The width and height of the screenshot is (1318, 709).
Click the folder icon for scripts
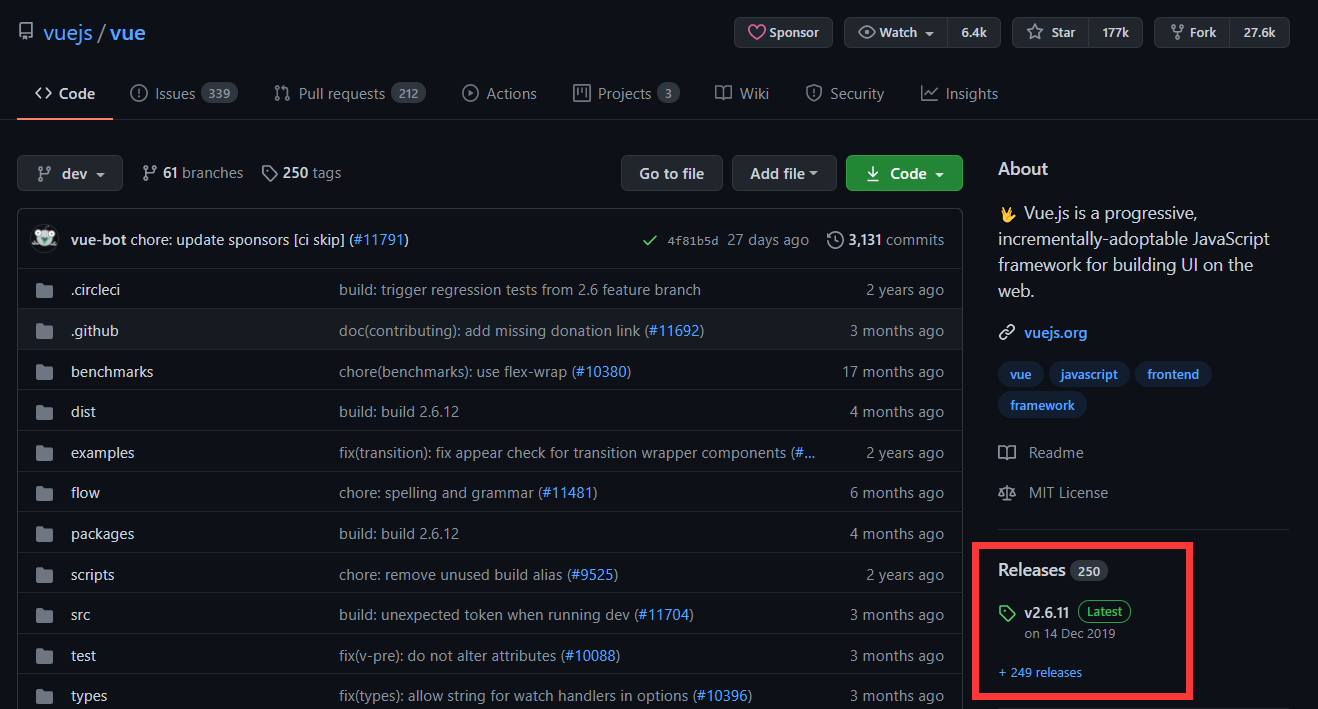point(44,575)
